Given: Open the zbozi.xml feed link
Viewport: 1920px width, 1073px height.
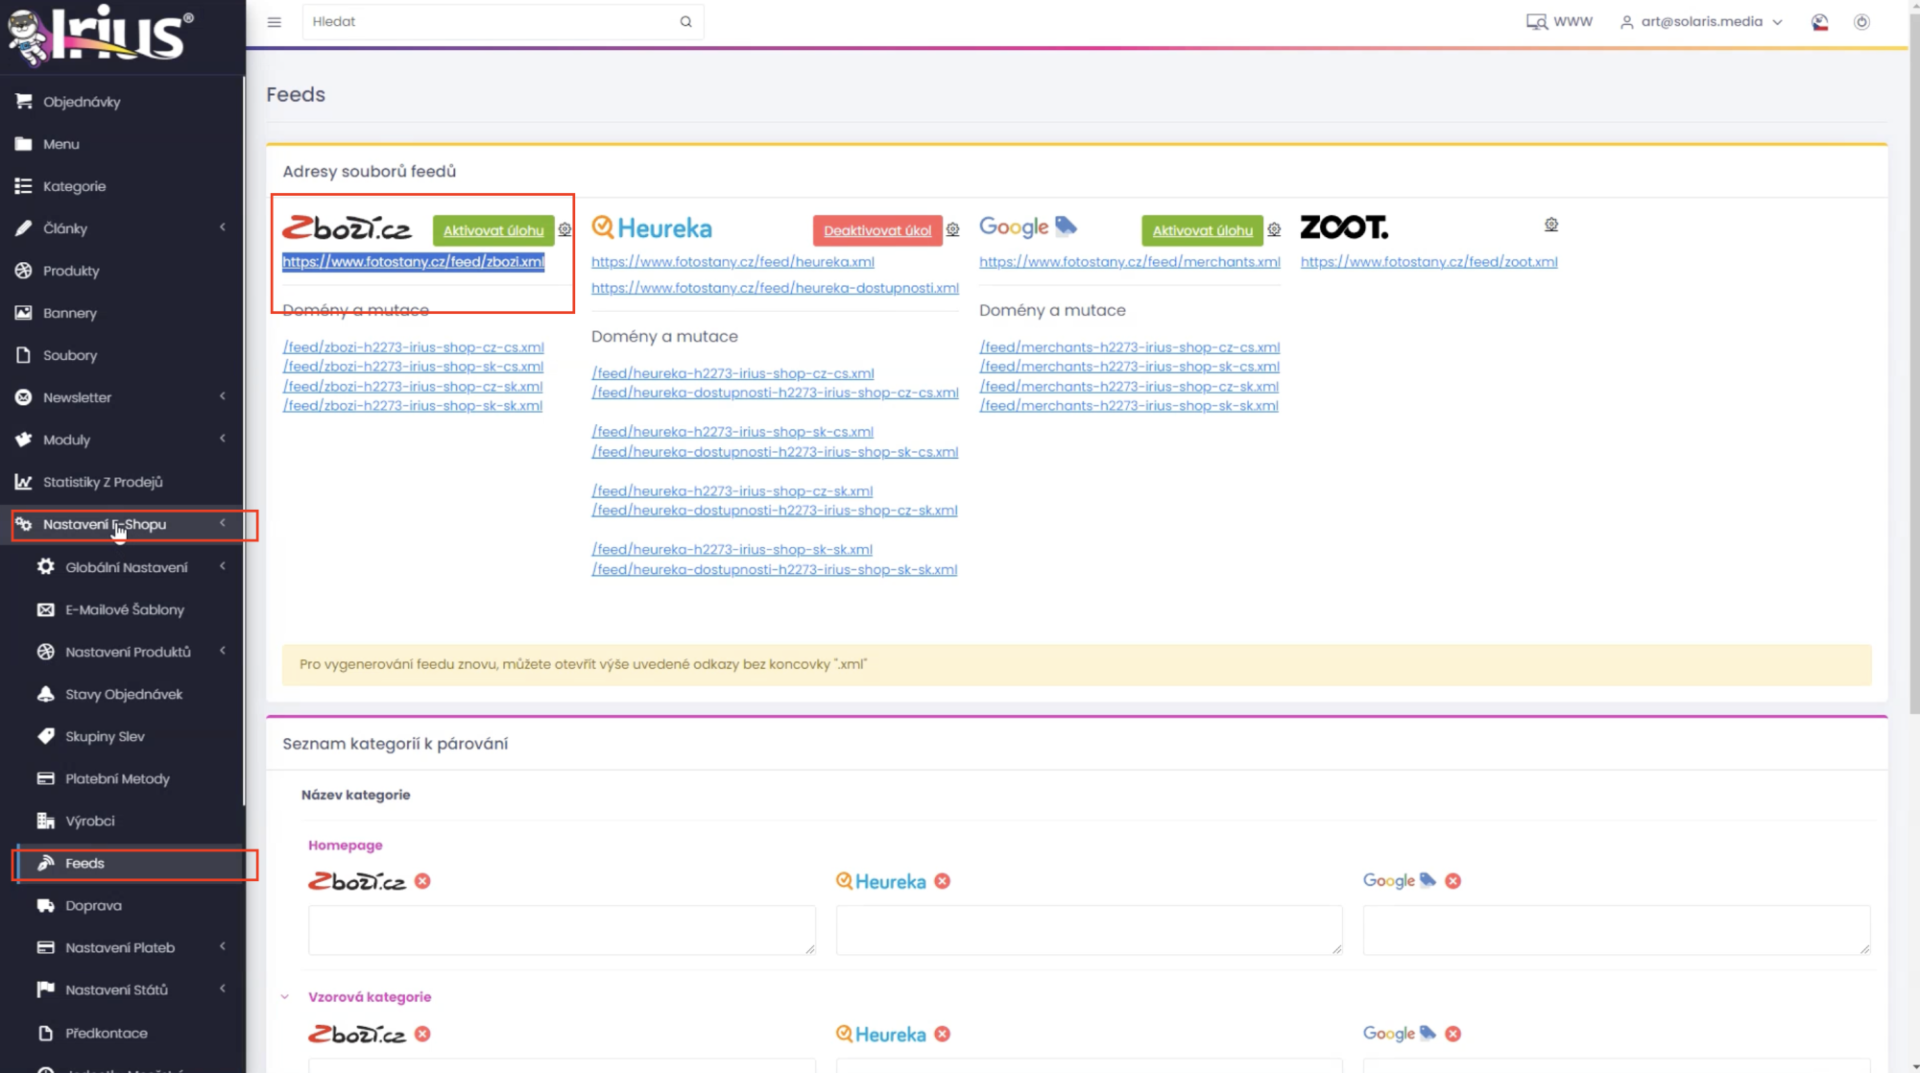Looking at the screenshot, I should (413, 262).
